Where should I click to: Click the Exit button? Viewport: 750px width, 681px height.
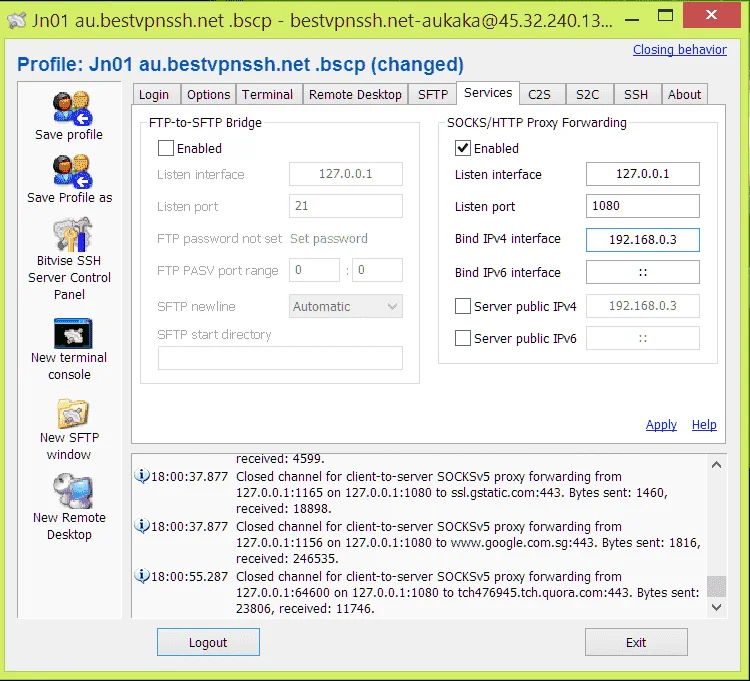point(636,642)
